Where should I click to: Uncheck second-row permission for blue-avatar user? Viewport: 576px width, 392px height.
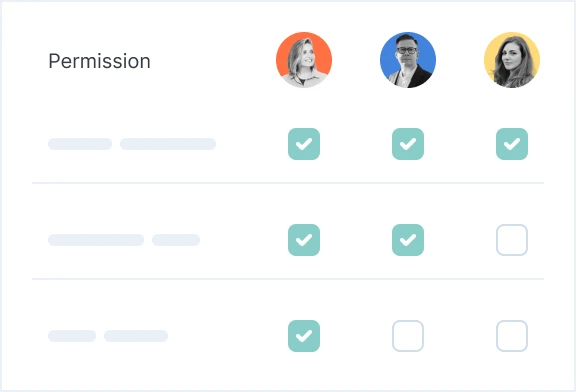(408, 240)
